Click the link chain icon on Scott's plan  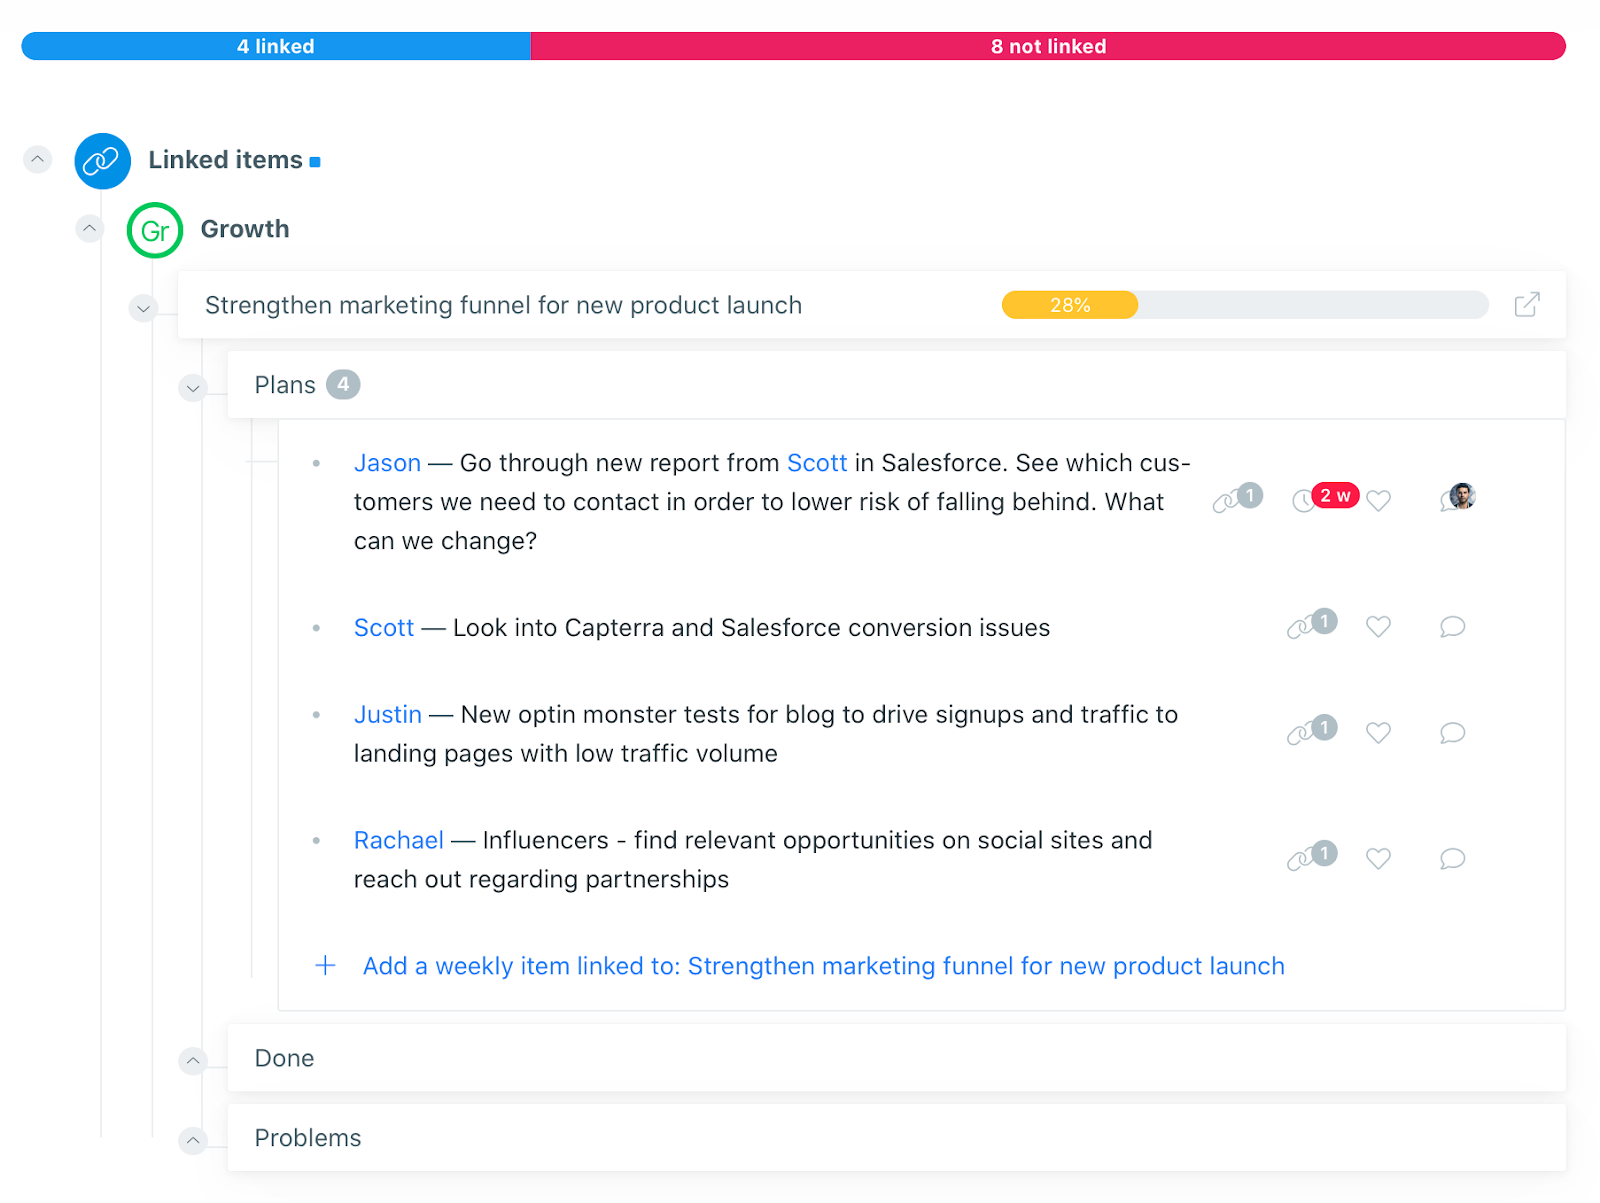click(1311, 624)
